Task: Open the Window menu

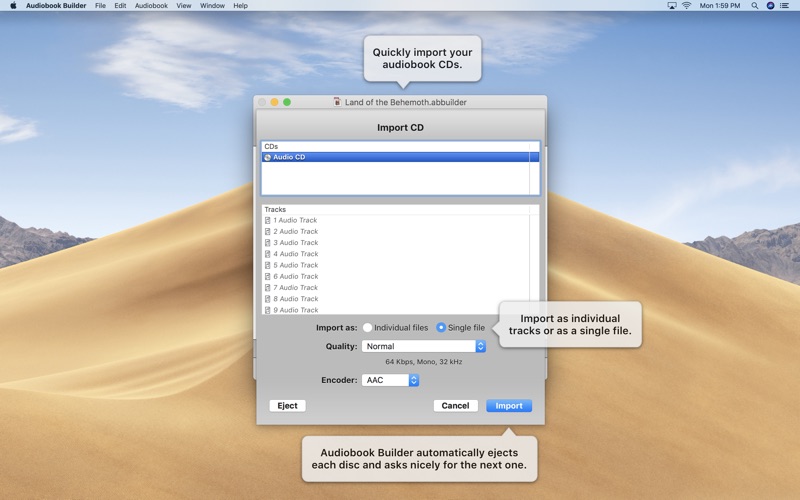Action: coord(212,6)
